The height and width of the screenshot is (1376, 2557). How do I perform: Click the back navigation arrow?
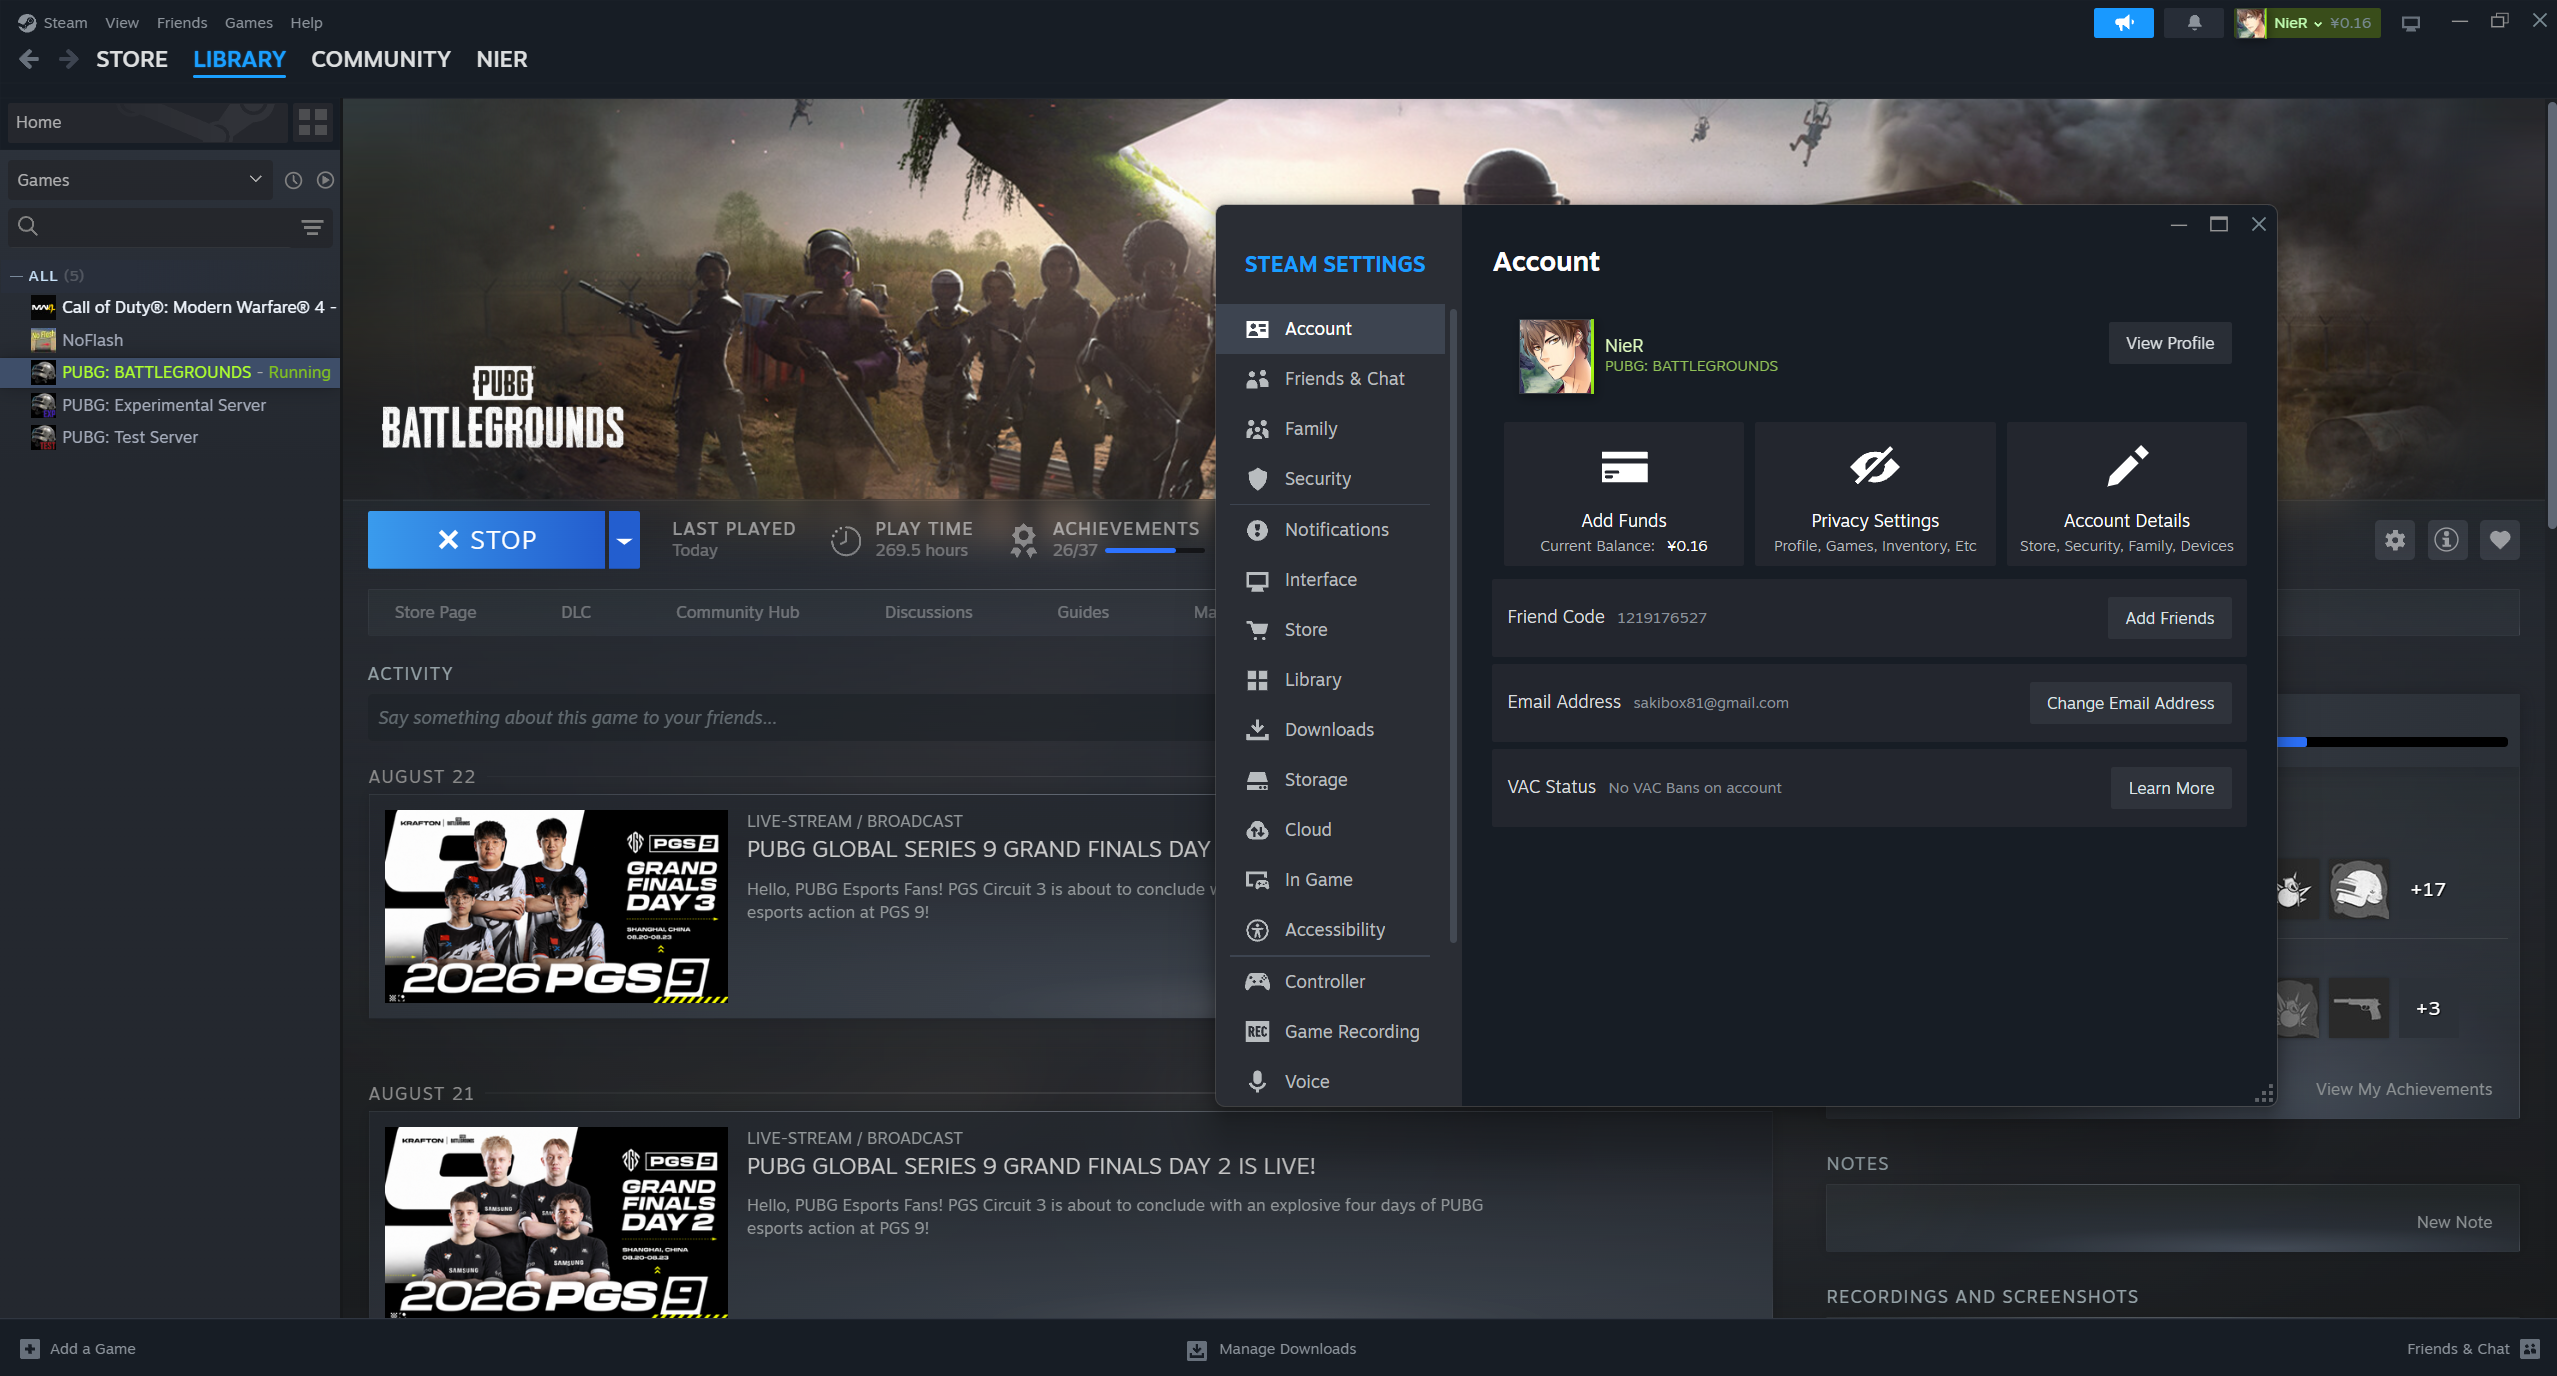(29, 59)
